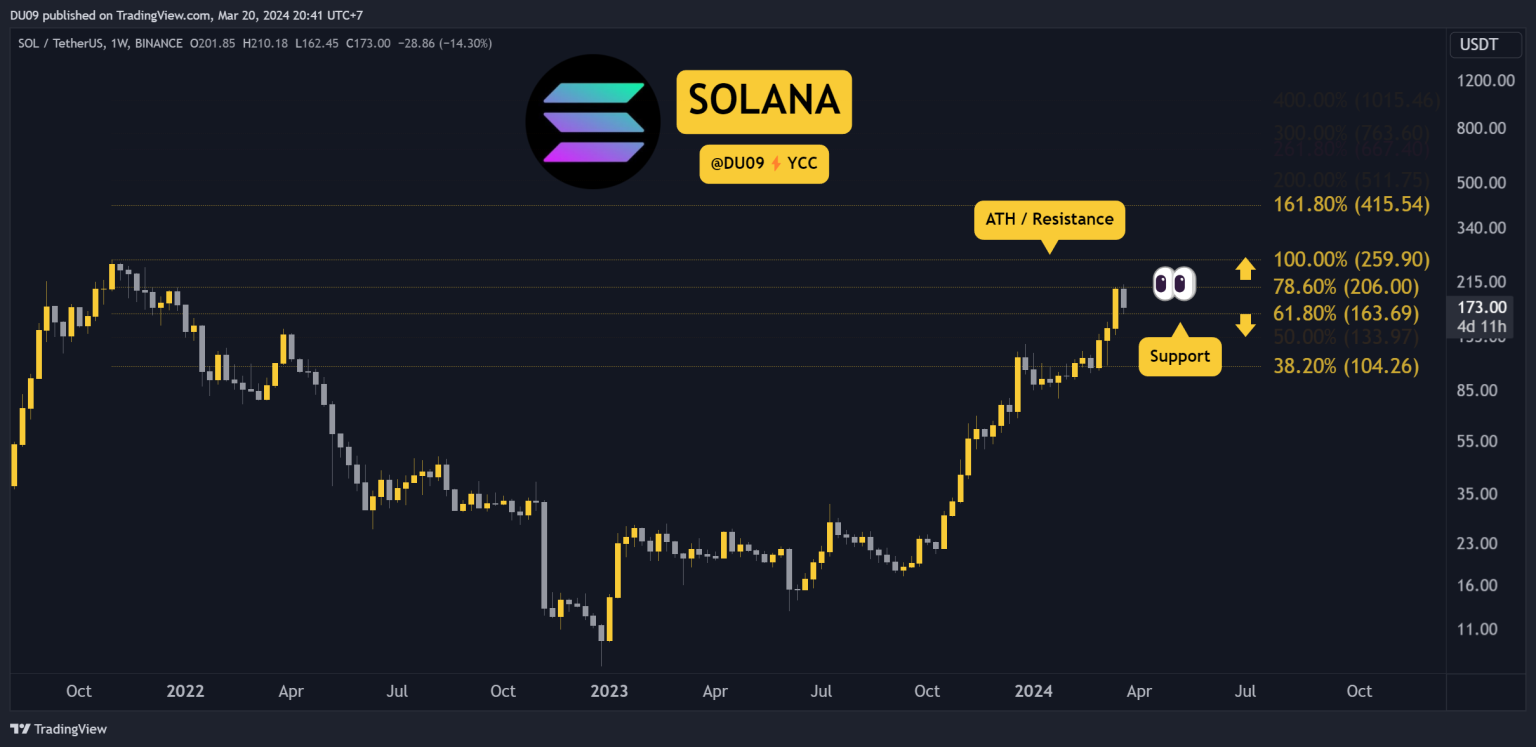Viewport: 1536px width, 747px height.
Task: Click the @DU09 YCC author tag
Action: [764, 164]
